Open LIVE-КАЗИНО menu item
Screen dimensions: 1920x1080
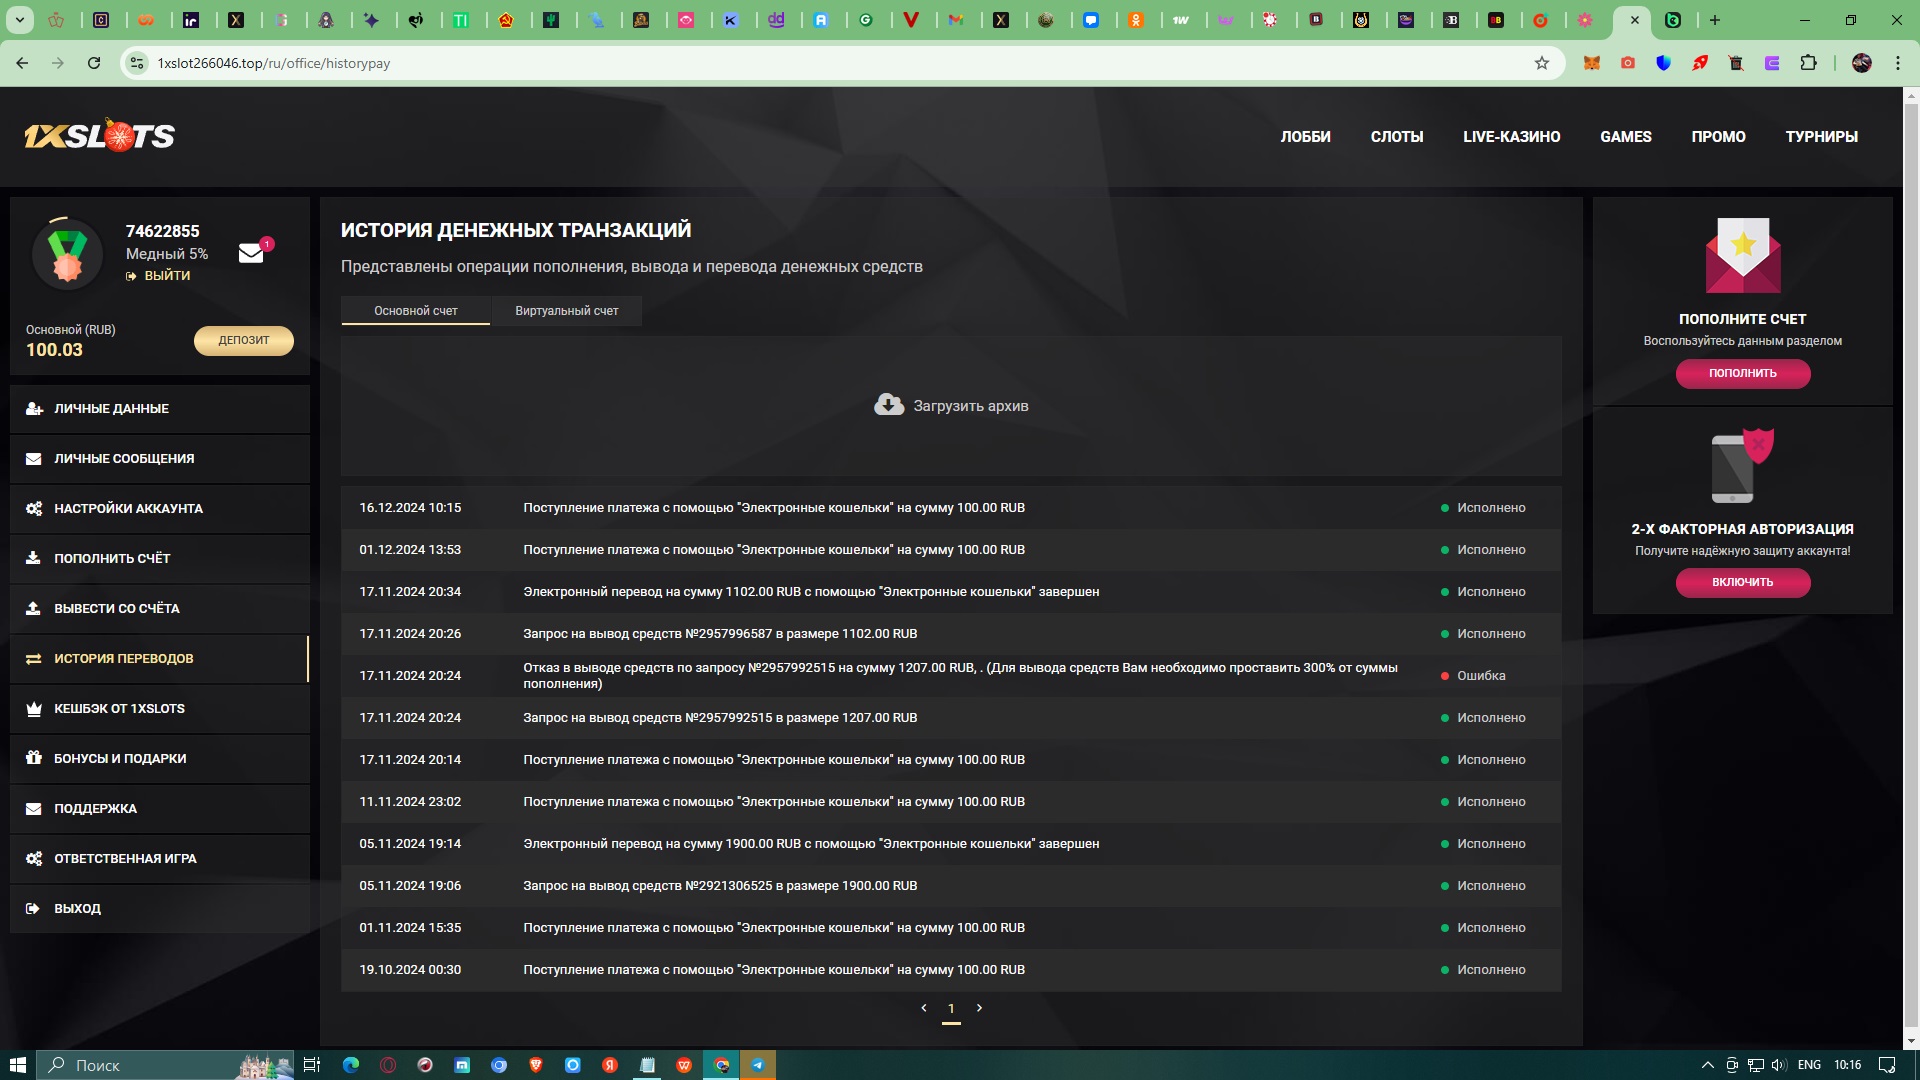[x=1511, y=137]
